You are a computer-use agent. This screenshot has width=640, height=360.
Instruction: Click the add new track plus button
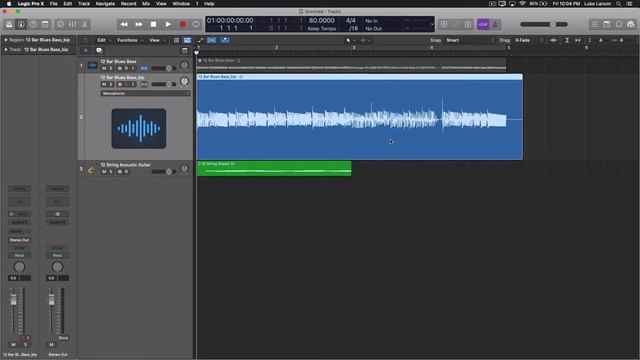coord(86,51)
